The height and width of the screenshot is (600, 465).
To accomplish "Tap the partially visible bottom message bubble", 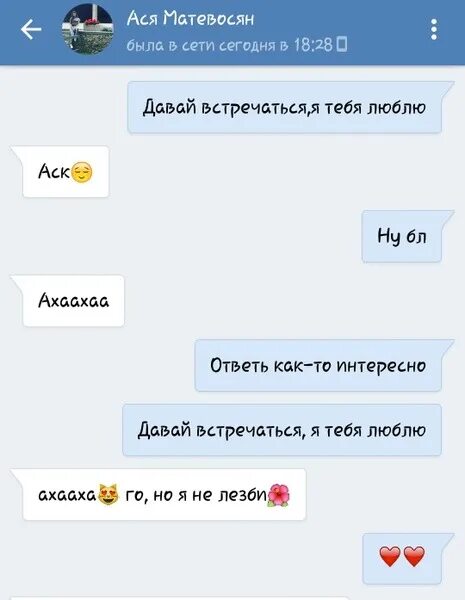I will pyautogui.click(x=180, y=598).
